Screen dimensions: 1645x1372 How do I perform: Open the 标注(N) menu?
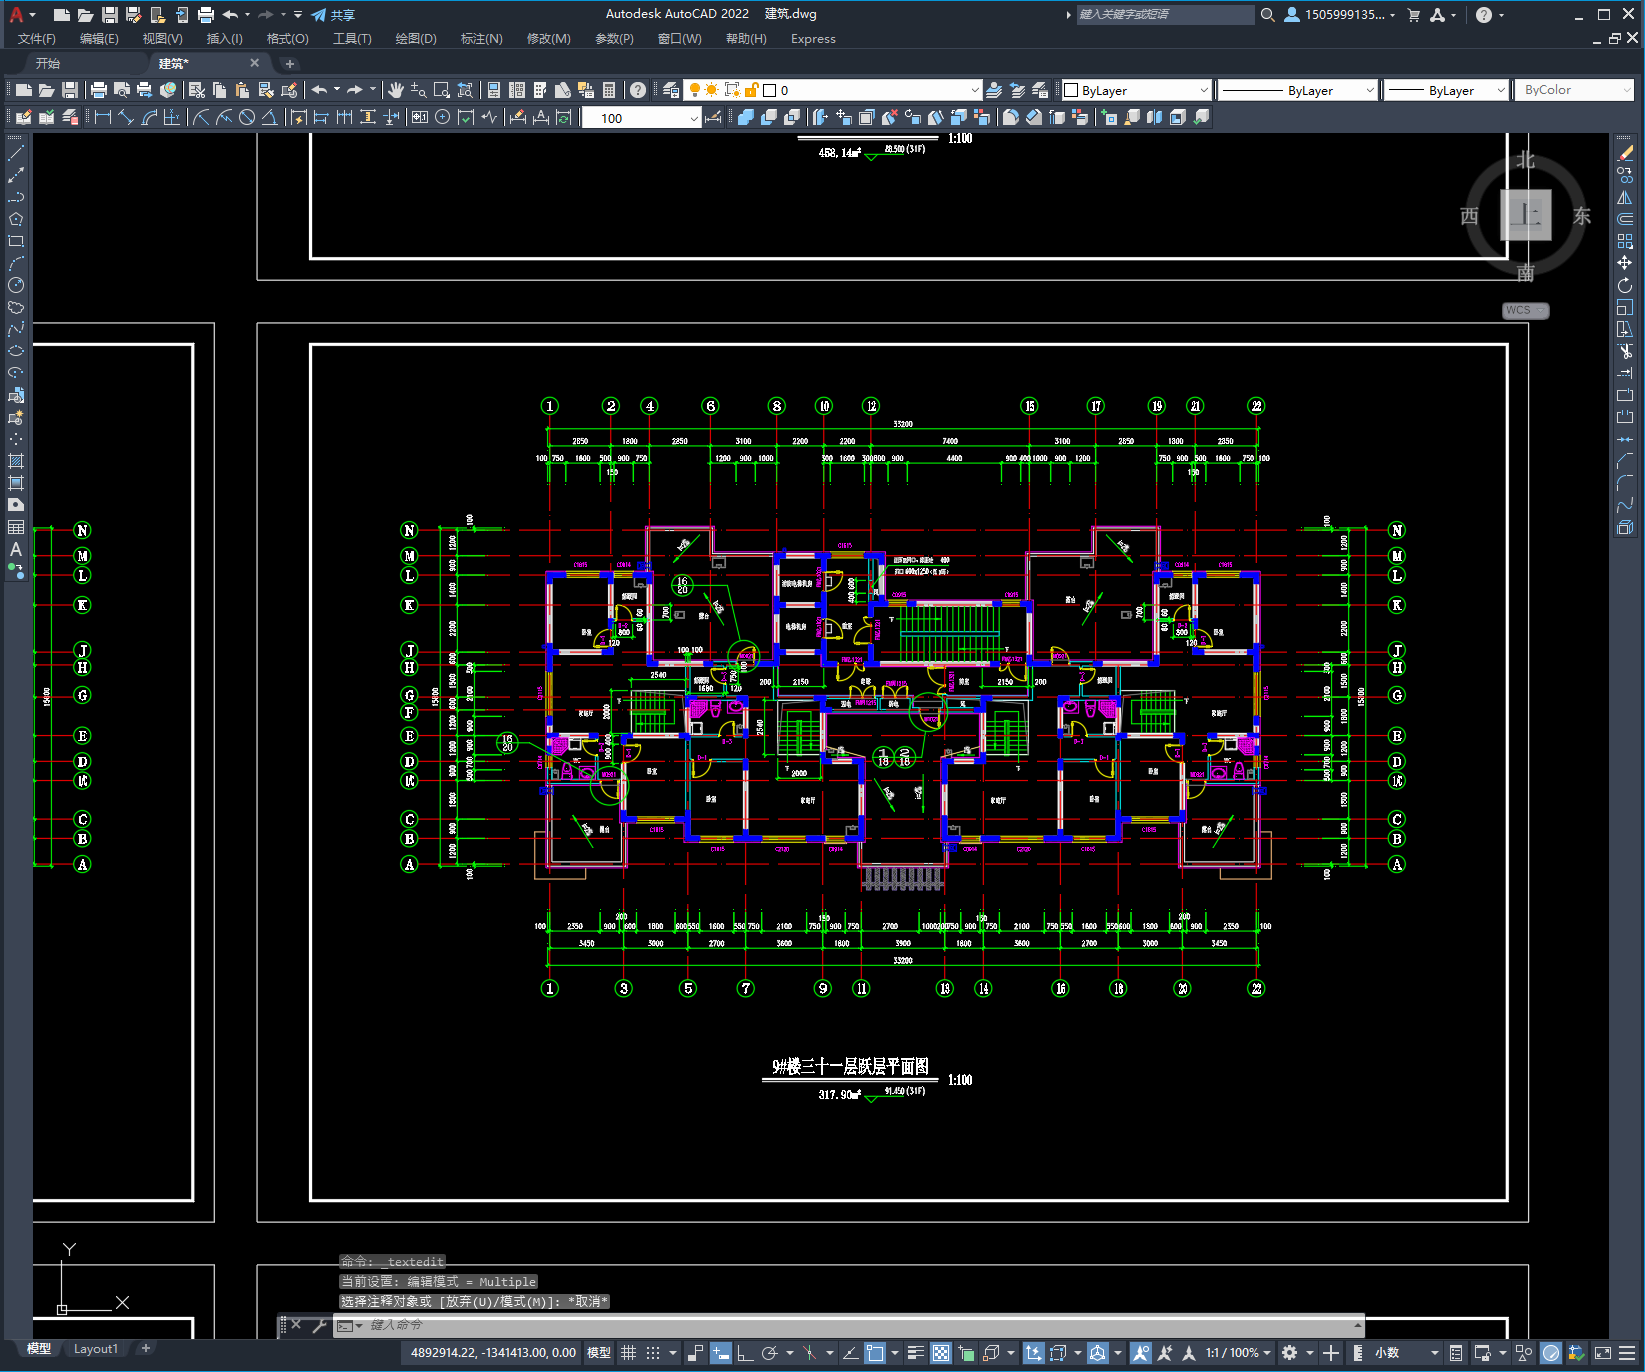pyautogui.click(x=481, y=39)
